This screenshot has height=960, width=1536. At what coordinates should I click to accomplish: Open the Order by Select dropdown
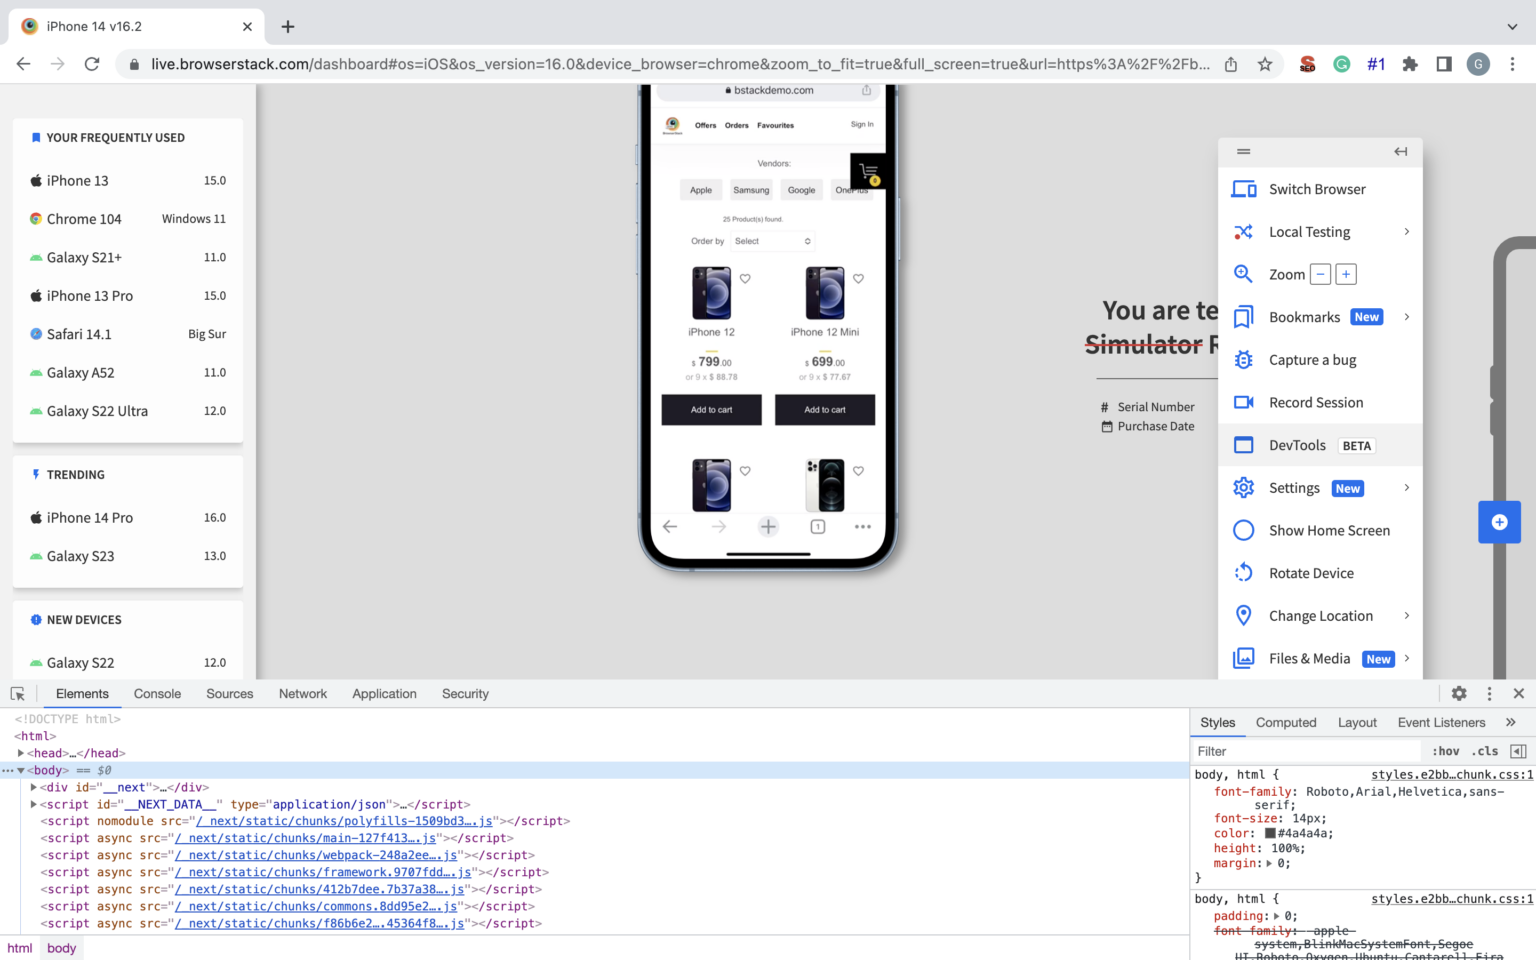770,240
